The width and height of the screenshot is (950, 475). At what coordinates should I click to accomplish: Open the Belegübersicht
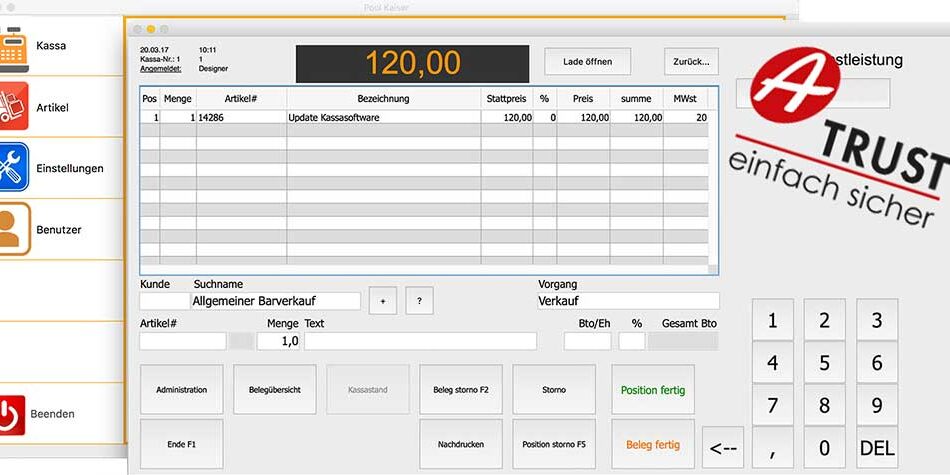click(274, 390)
